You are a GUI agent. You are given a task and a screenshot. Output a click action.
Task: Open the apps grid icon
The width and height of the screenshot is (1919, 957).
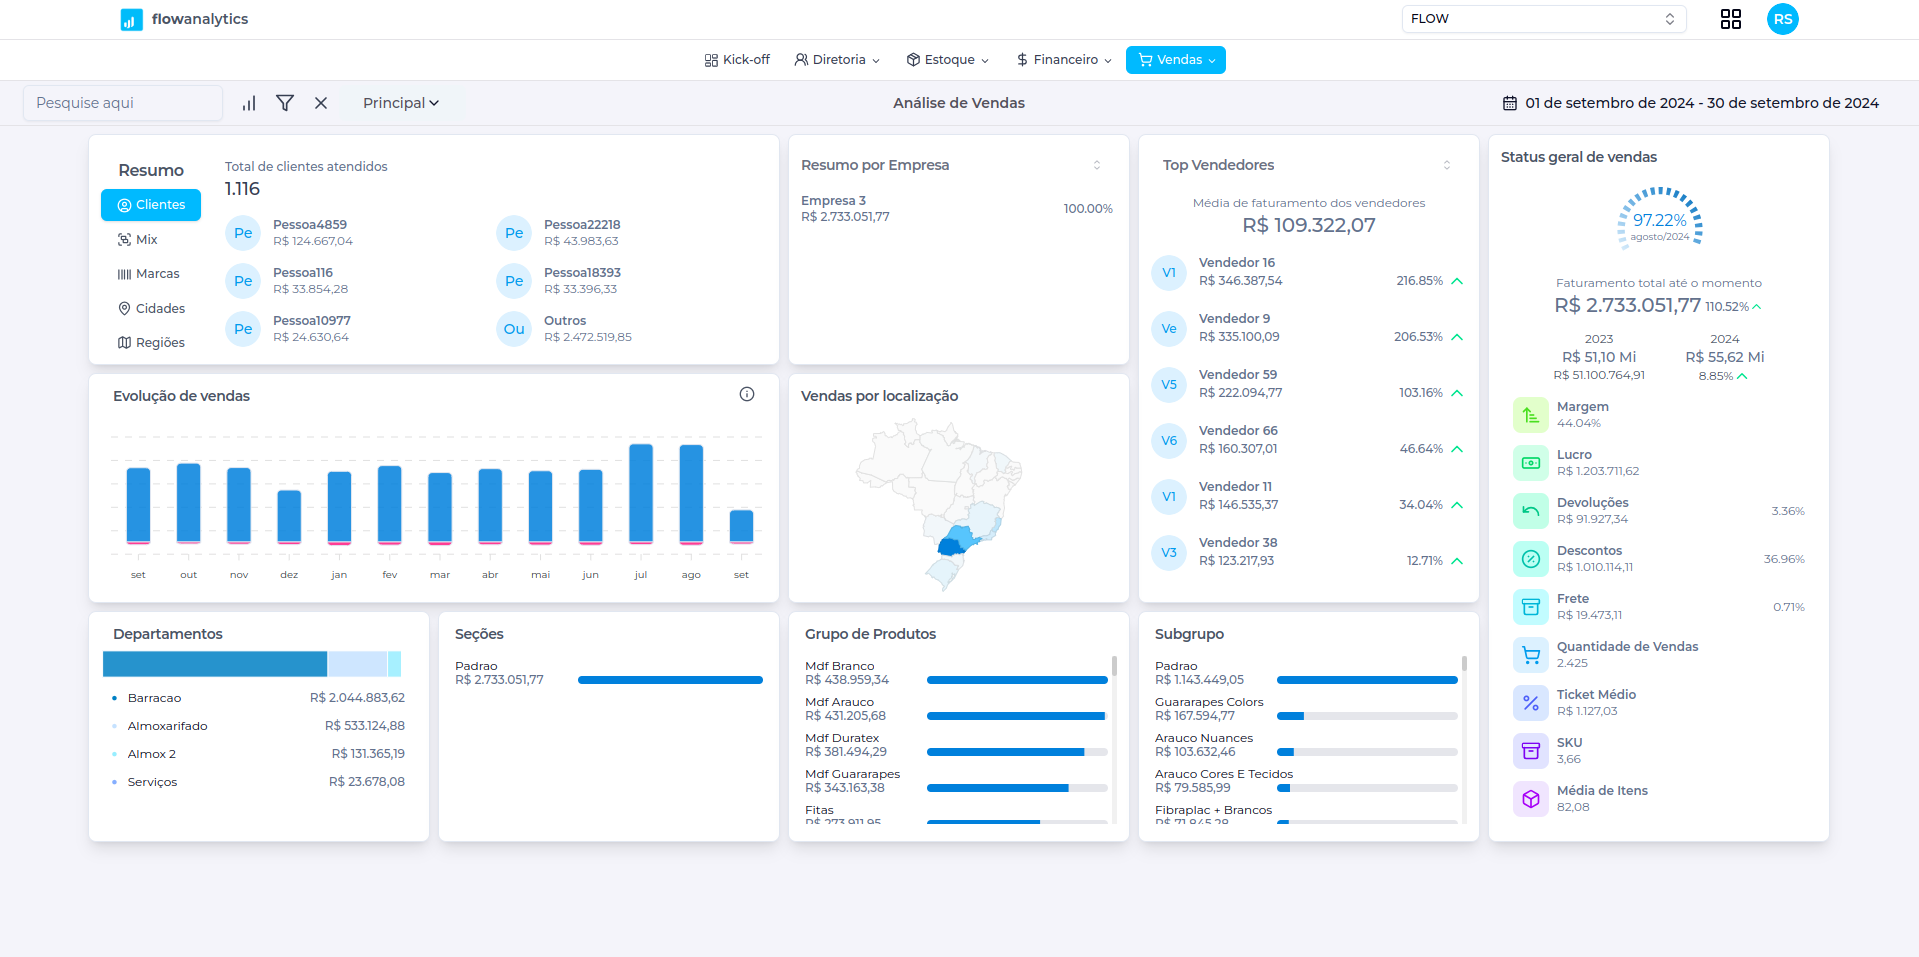click(x=1731, y=19)
